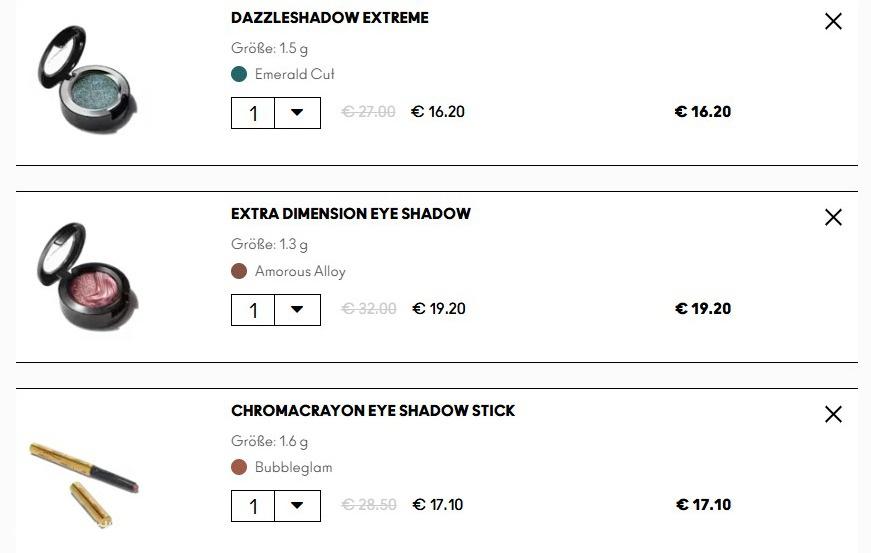Screen dimensions: 871x553
Task: Open quantity dropdown arrow for Dazzleshadow Extreme
Action: click(x=297, y=113)
